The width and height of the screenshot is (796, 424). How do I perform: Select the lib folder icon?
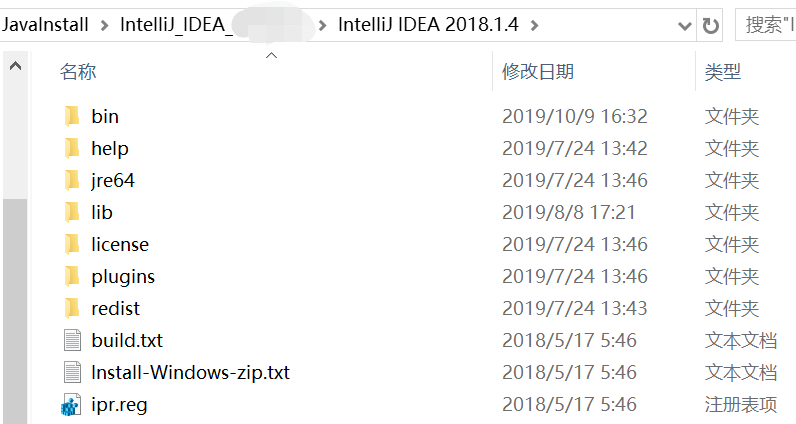(71, 212)
